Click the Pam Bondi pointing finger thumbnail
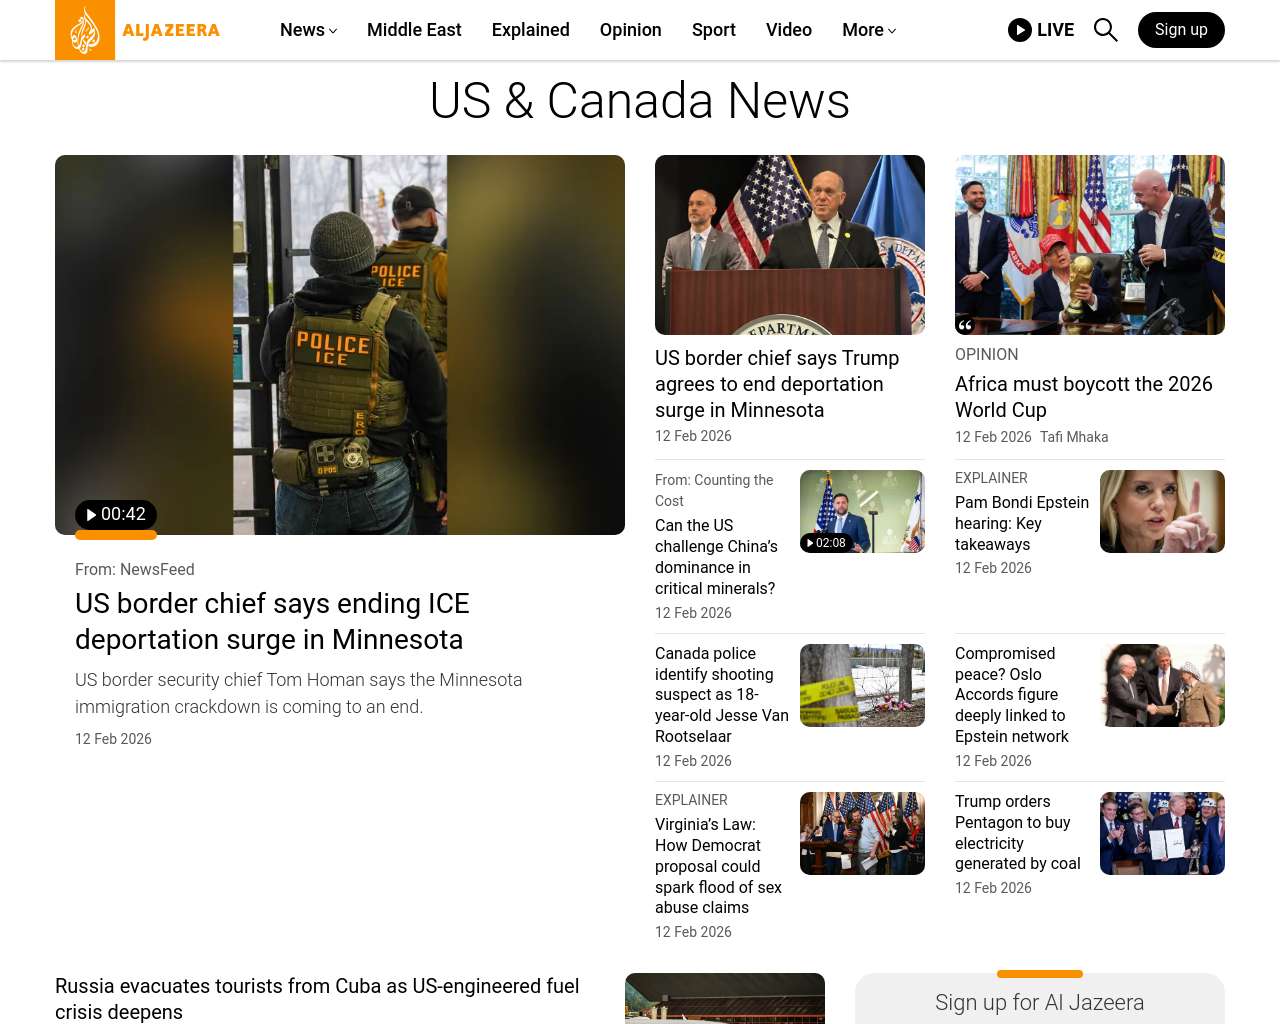 [x=1162, y=511]
